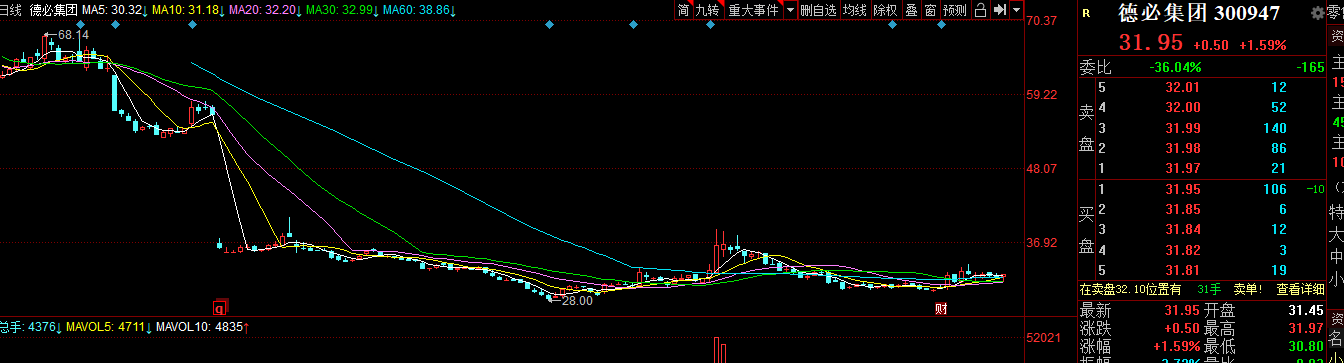
Task: Click the R marker beside stock name
Action: (x=1087, y=14)
